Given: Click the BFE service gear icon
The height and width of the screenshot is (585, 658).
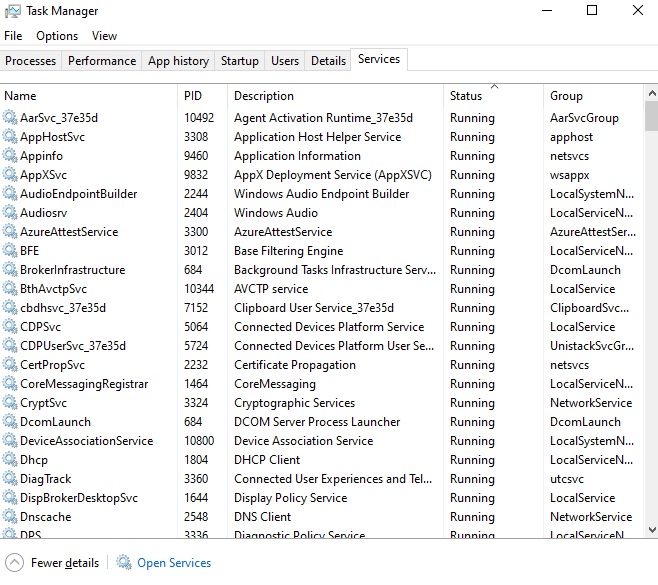Looking at the screenshot, I should pyautogui.click(x=10, y=250).
